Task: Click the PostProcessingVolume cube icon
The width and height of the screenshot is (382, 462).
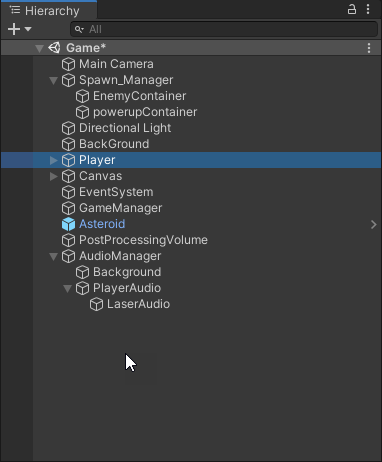Action: (x=68, y=240)
